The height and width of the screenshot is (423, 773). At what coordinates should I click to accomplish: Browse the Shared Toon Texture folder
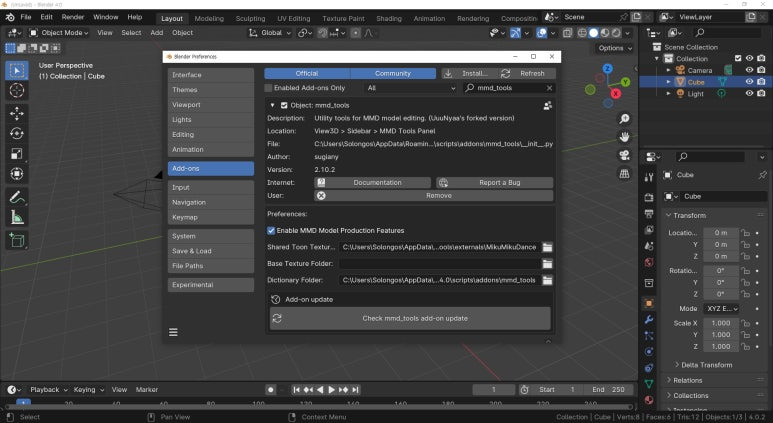(x=547, y=247)
